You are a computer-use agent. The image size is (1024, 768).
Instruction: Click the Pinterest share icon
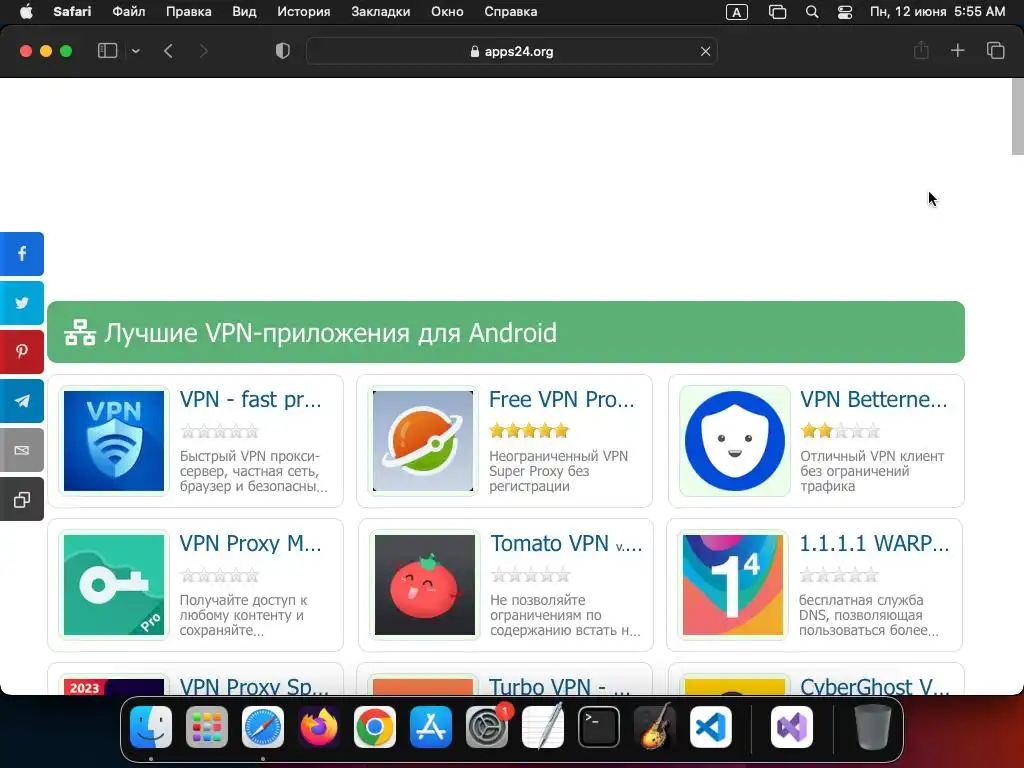pos(22,352)
